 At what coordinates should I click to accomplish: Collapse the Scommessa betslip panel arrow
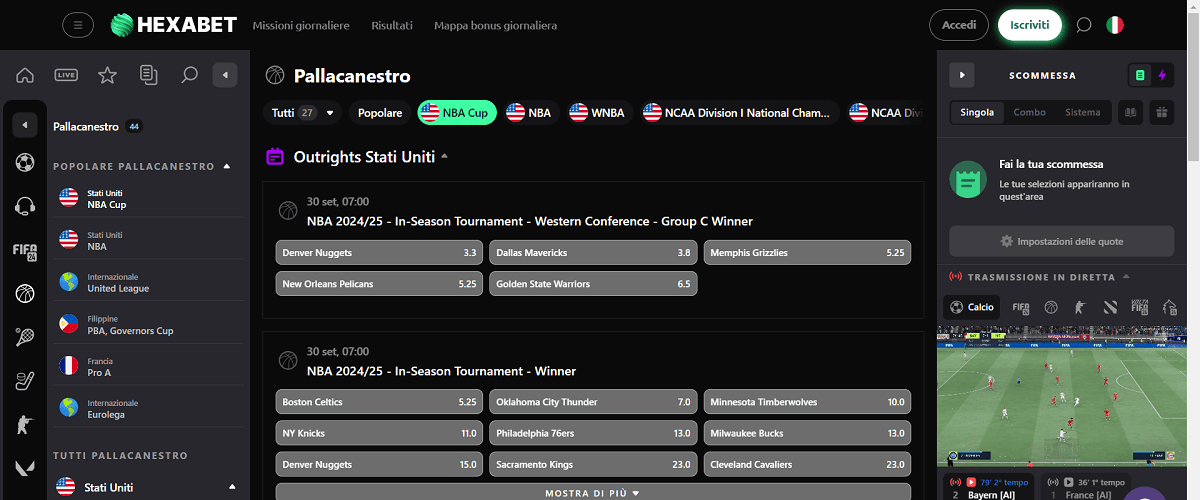tap(961, 75)
